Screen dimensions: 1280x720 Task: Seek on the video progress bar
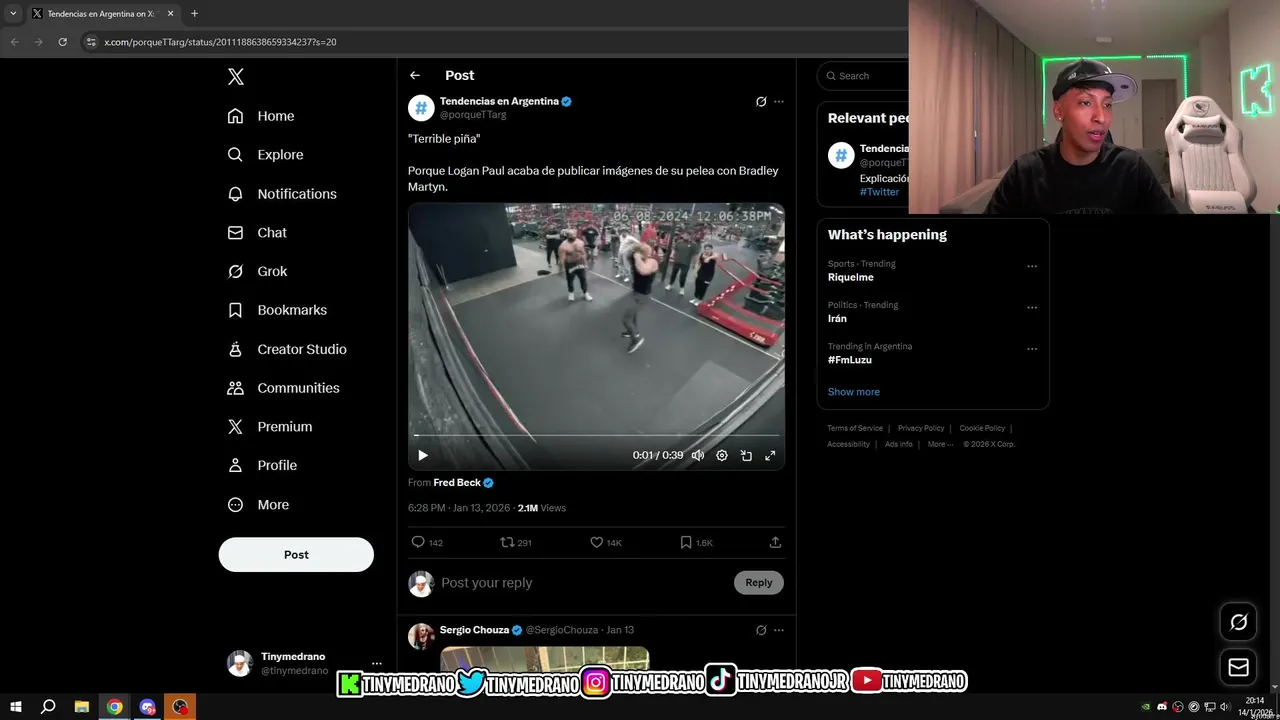point(596,436)
